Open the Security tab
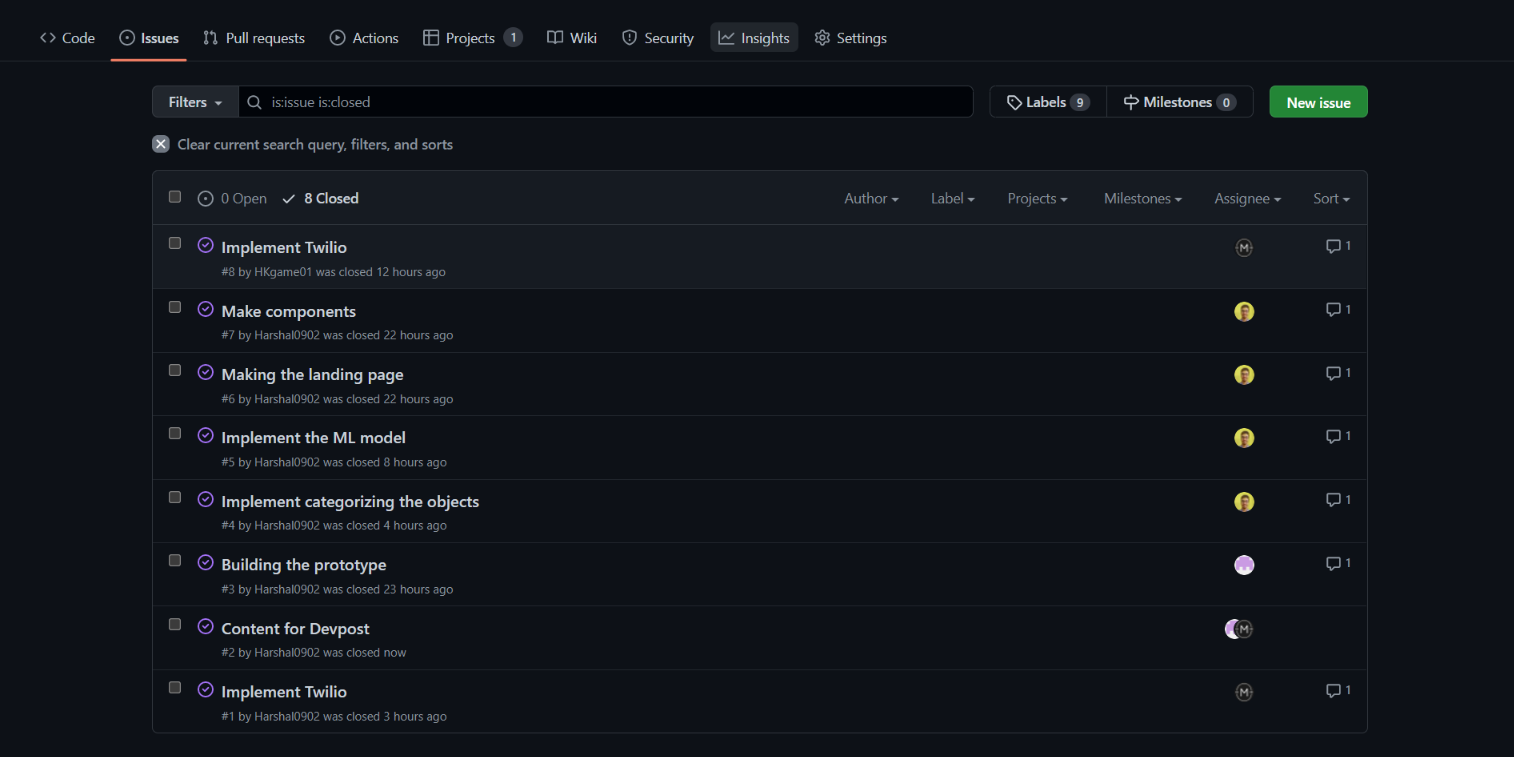 [x=658, y=38]
